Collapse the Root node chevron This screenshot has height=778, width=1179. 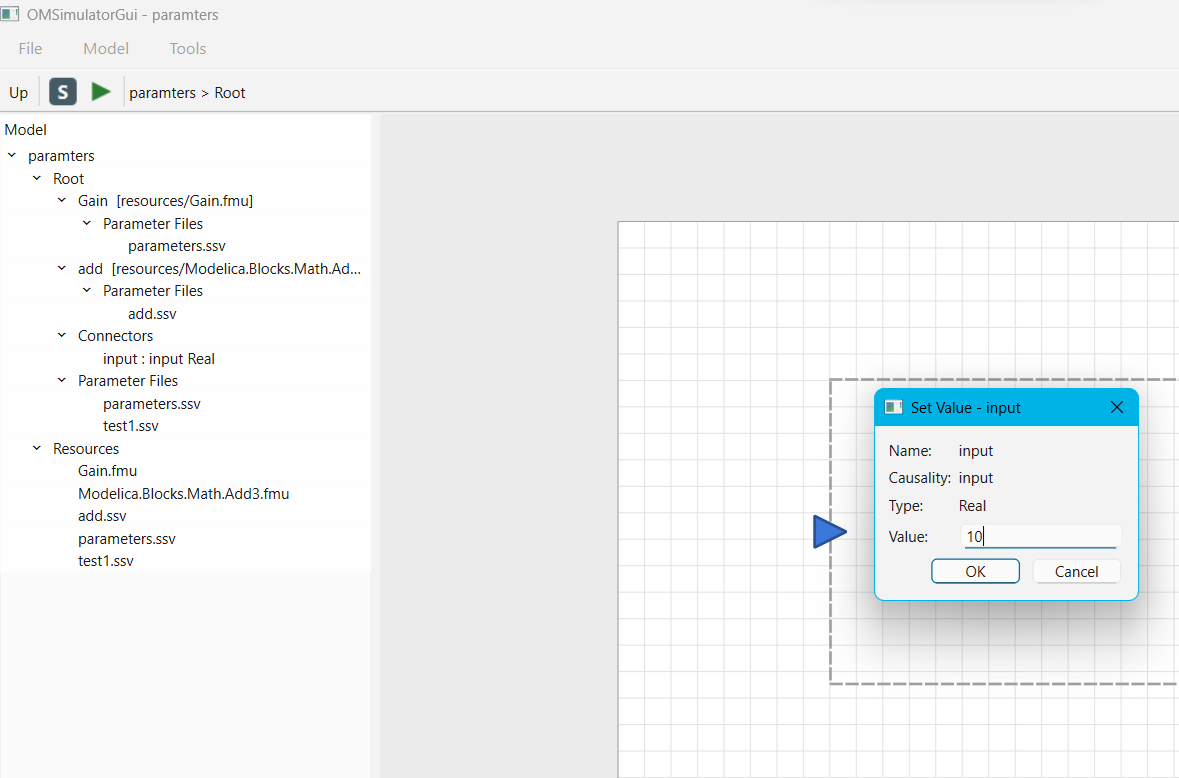pos(37,178)
